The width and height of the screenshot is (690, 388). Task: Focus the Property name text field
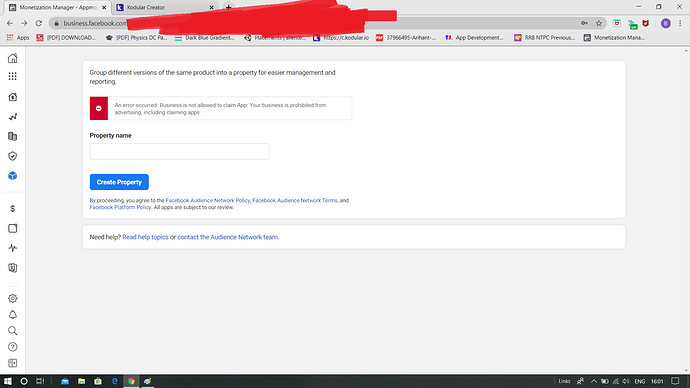pyautogui.click(x=180, y=151)
